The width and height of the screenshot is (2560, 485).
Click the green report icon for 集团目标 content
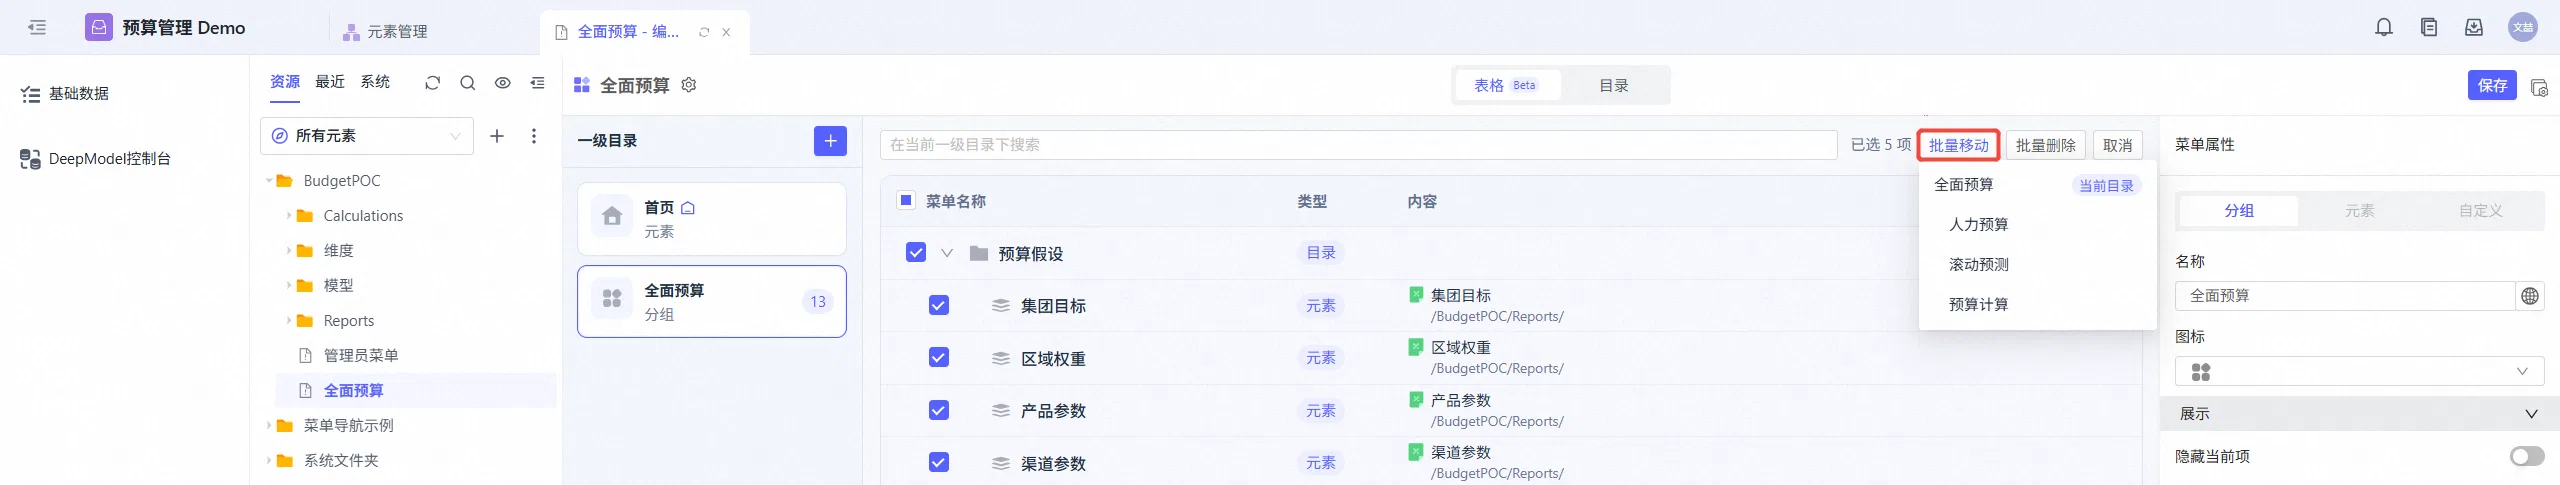[x=1416, y=295]
